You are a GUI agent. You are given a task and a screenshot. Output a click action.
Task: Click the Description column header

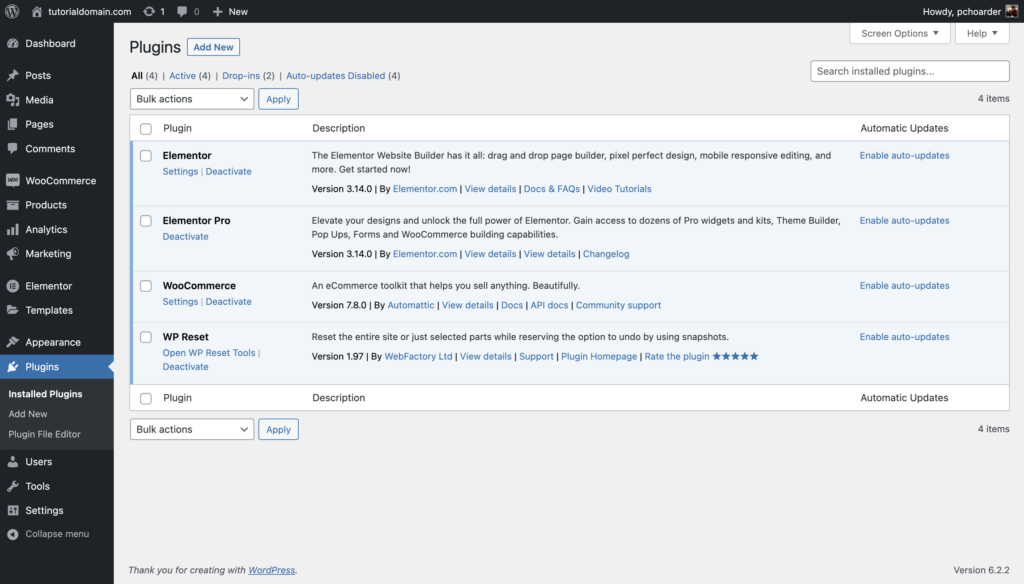coord(338,128)
